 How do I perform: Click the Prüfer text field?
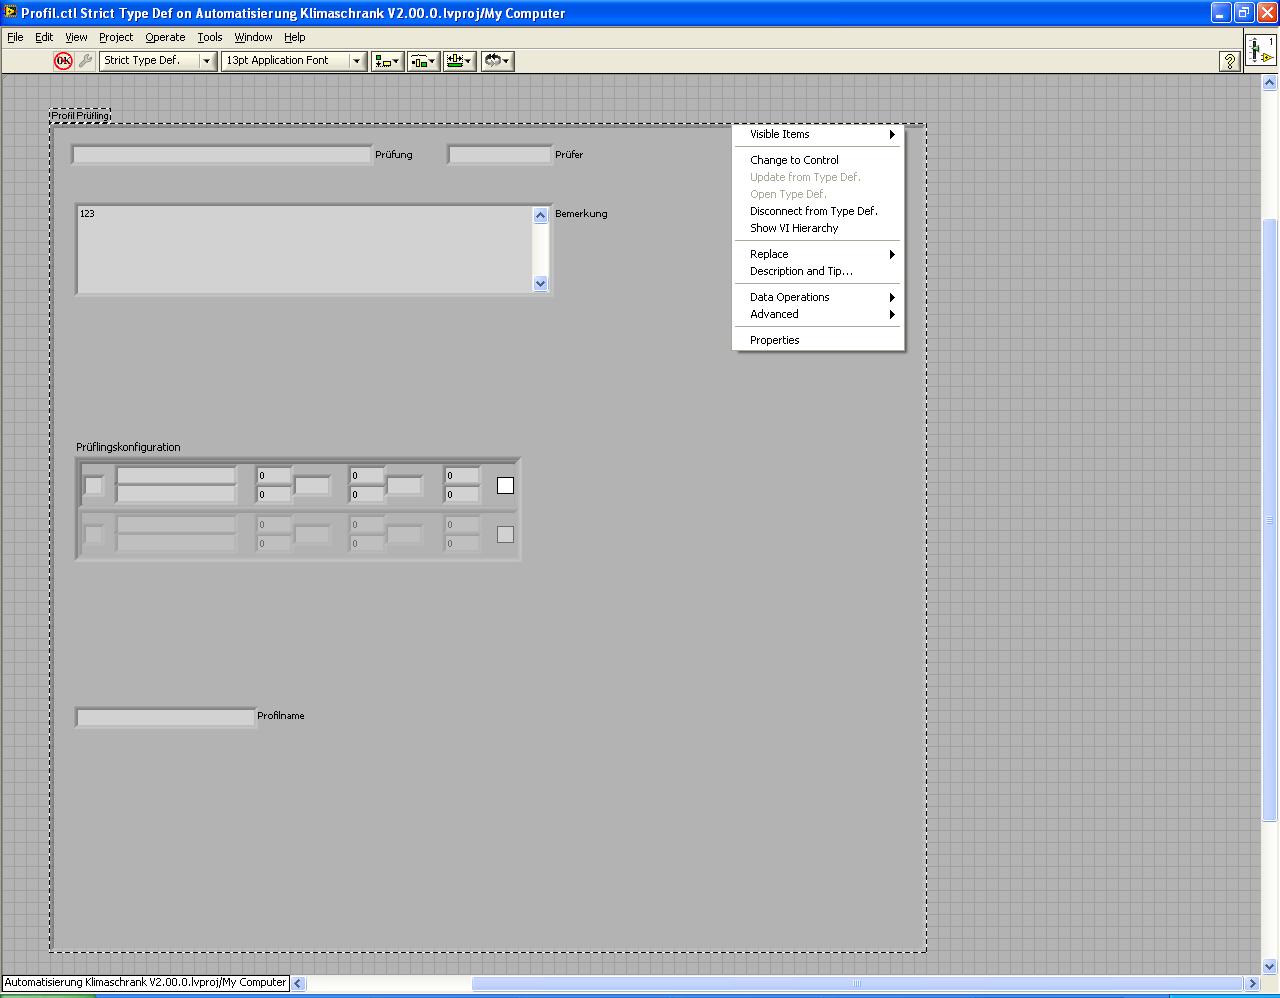(x=499, y=155)
